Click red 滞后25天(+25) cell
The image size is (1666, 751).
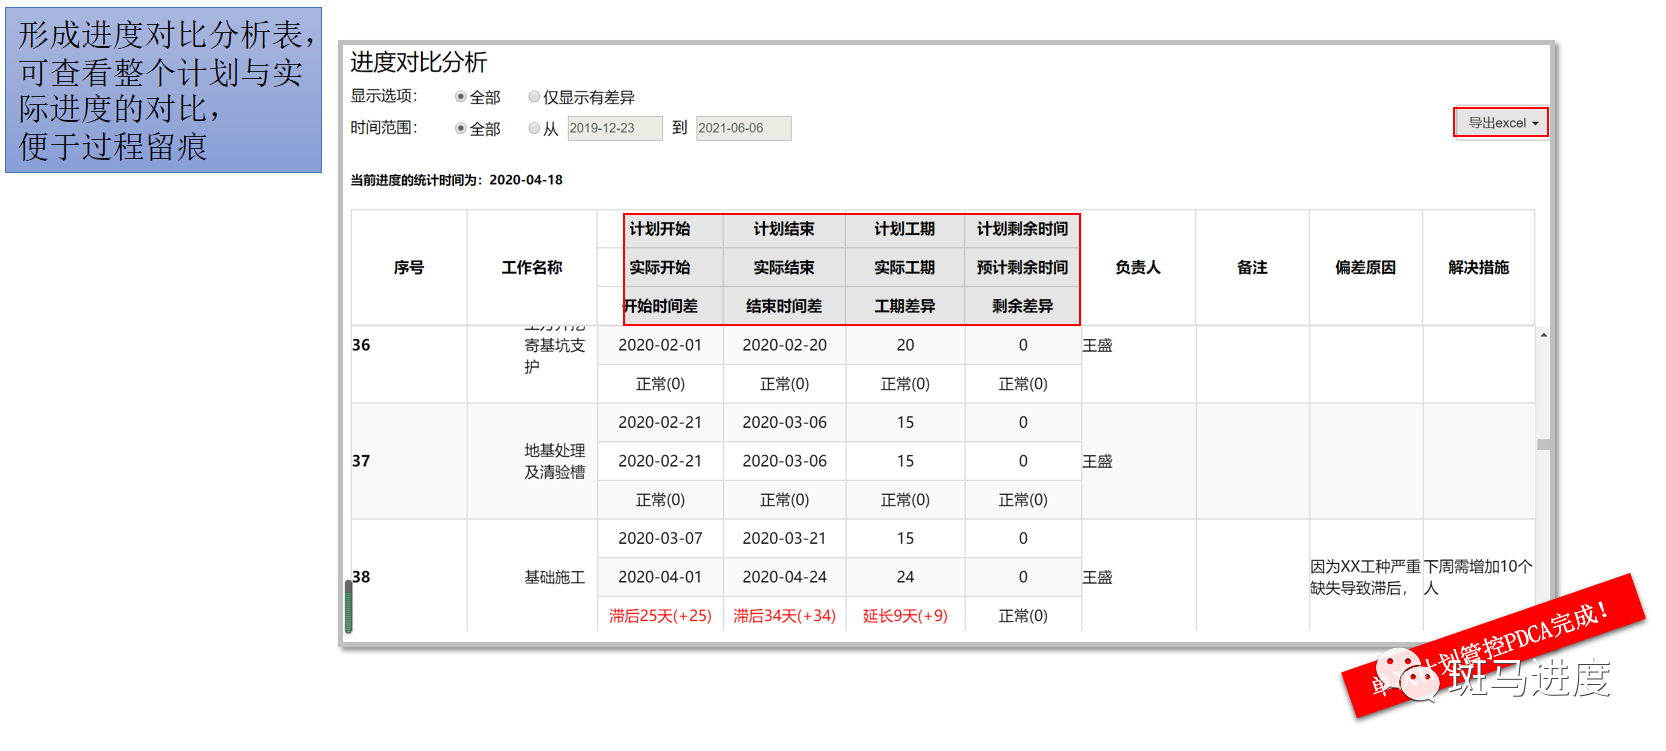(660, 616)
